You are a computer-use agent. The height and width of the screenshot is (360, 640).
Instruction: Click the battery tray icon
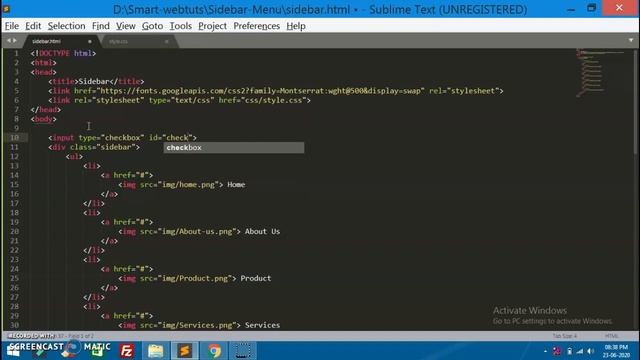click(569, 351)
